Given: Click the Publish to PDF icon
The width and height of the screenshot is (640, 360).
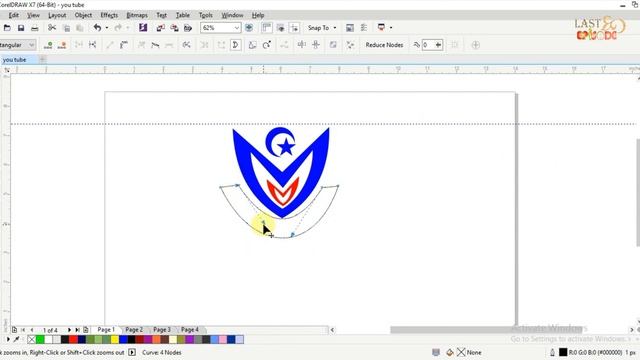Looking at the screenshot, I should coord(188,28).
